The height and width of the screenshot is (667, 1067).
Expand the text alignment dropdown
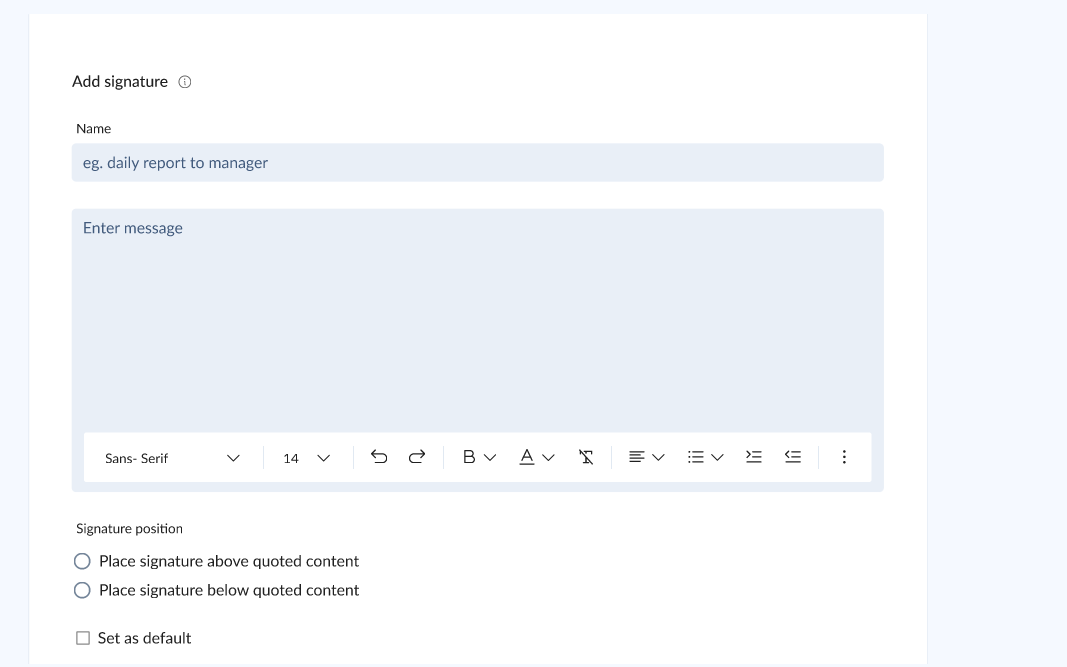(658, 458)
